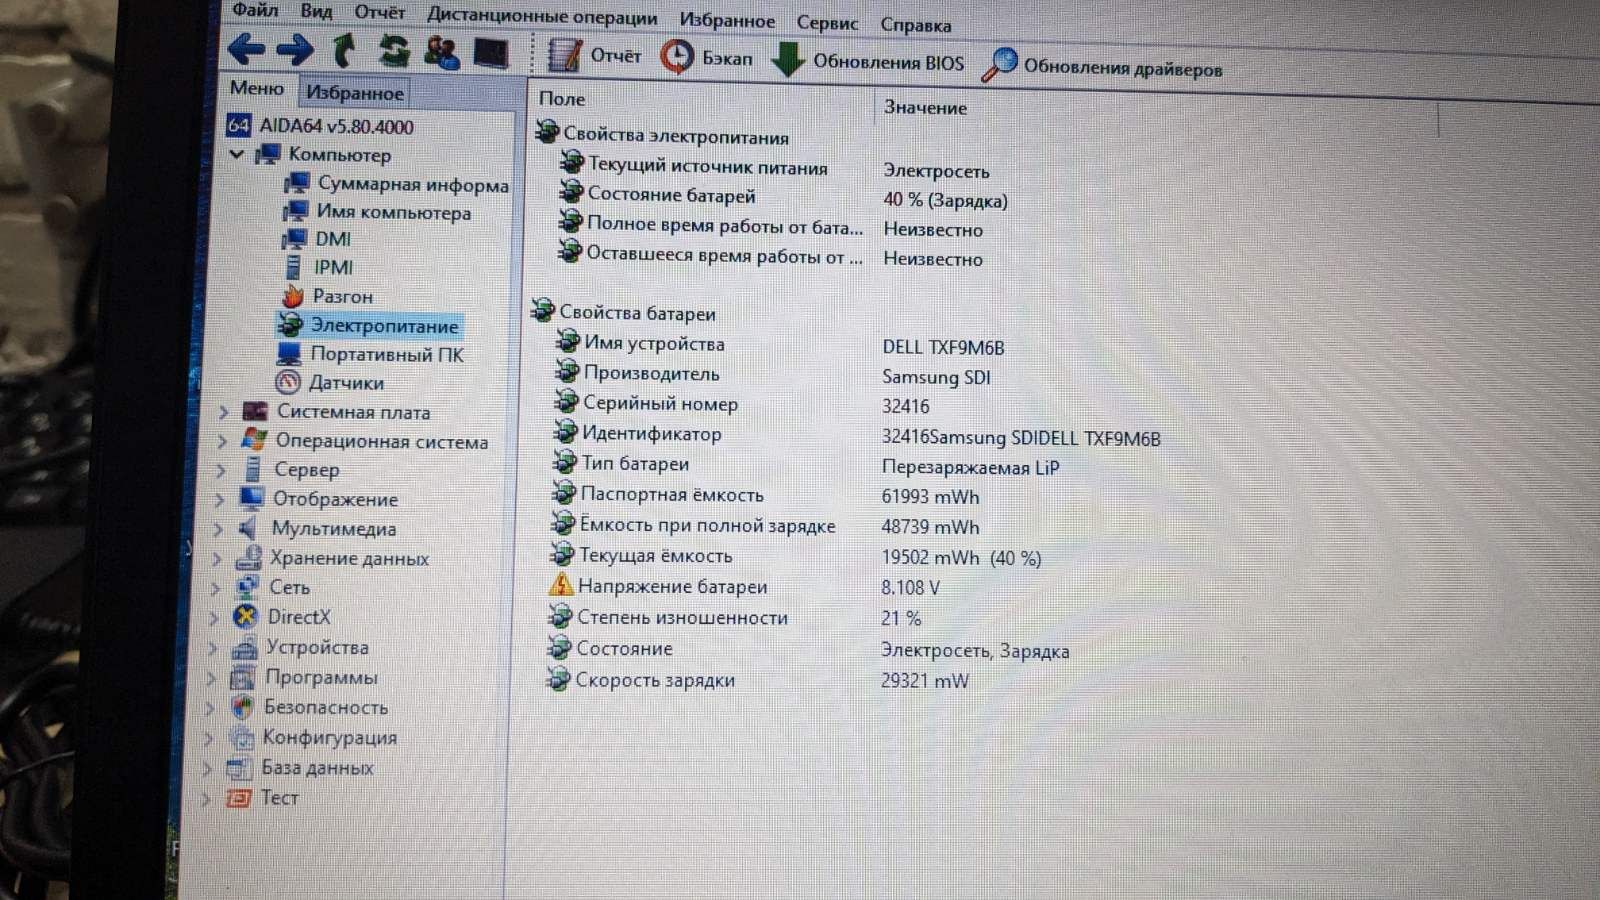Expand the Системная плата node
The width and height of the screenshot is (1600, 900).
click(x=223, y=411)
